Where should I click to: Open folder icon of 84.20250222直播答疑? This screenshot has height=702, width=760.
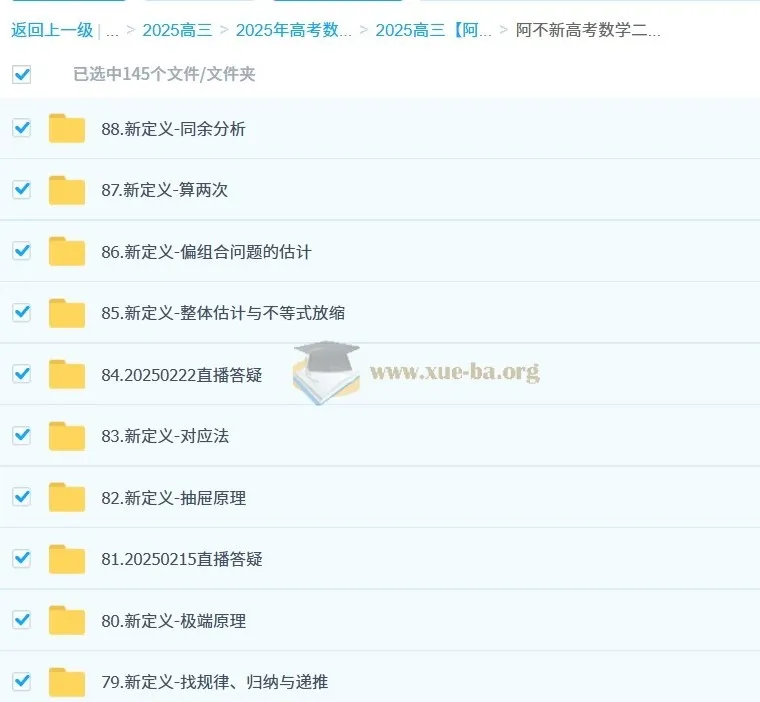pyautogui.click(x=67, y=375)
